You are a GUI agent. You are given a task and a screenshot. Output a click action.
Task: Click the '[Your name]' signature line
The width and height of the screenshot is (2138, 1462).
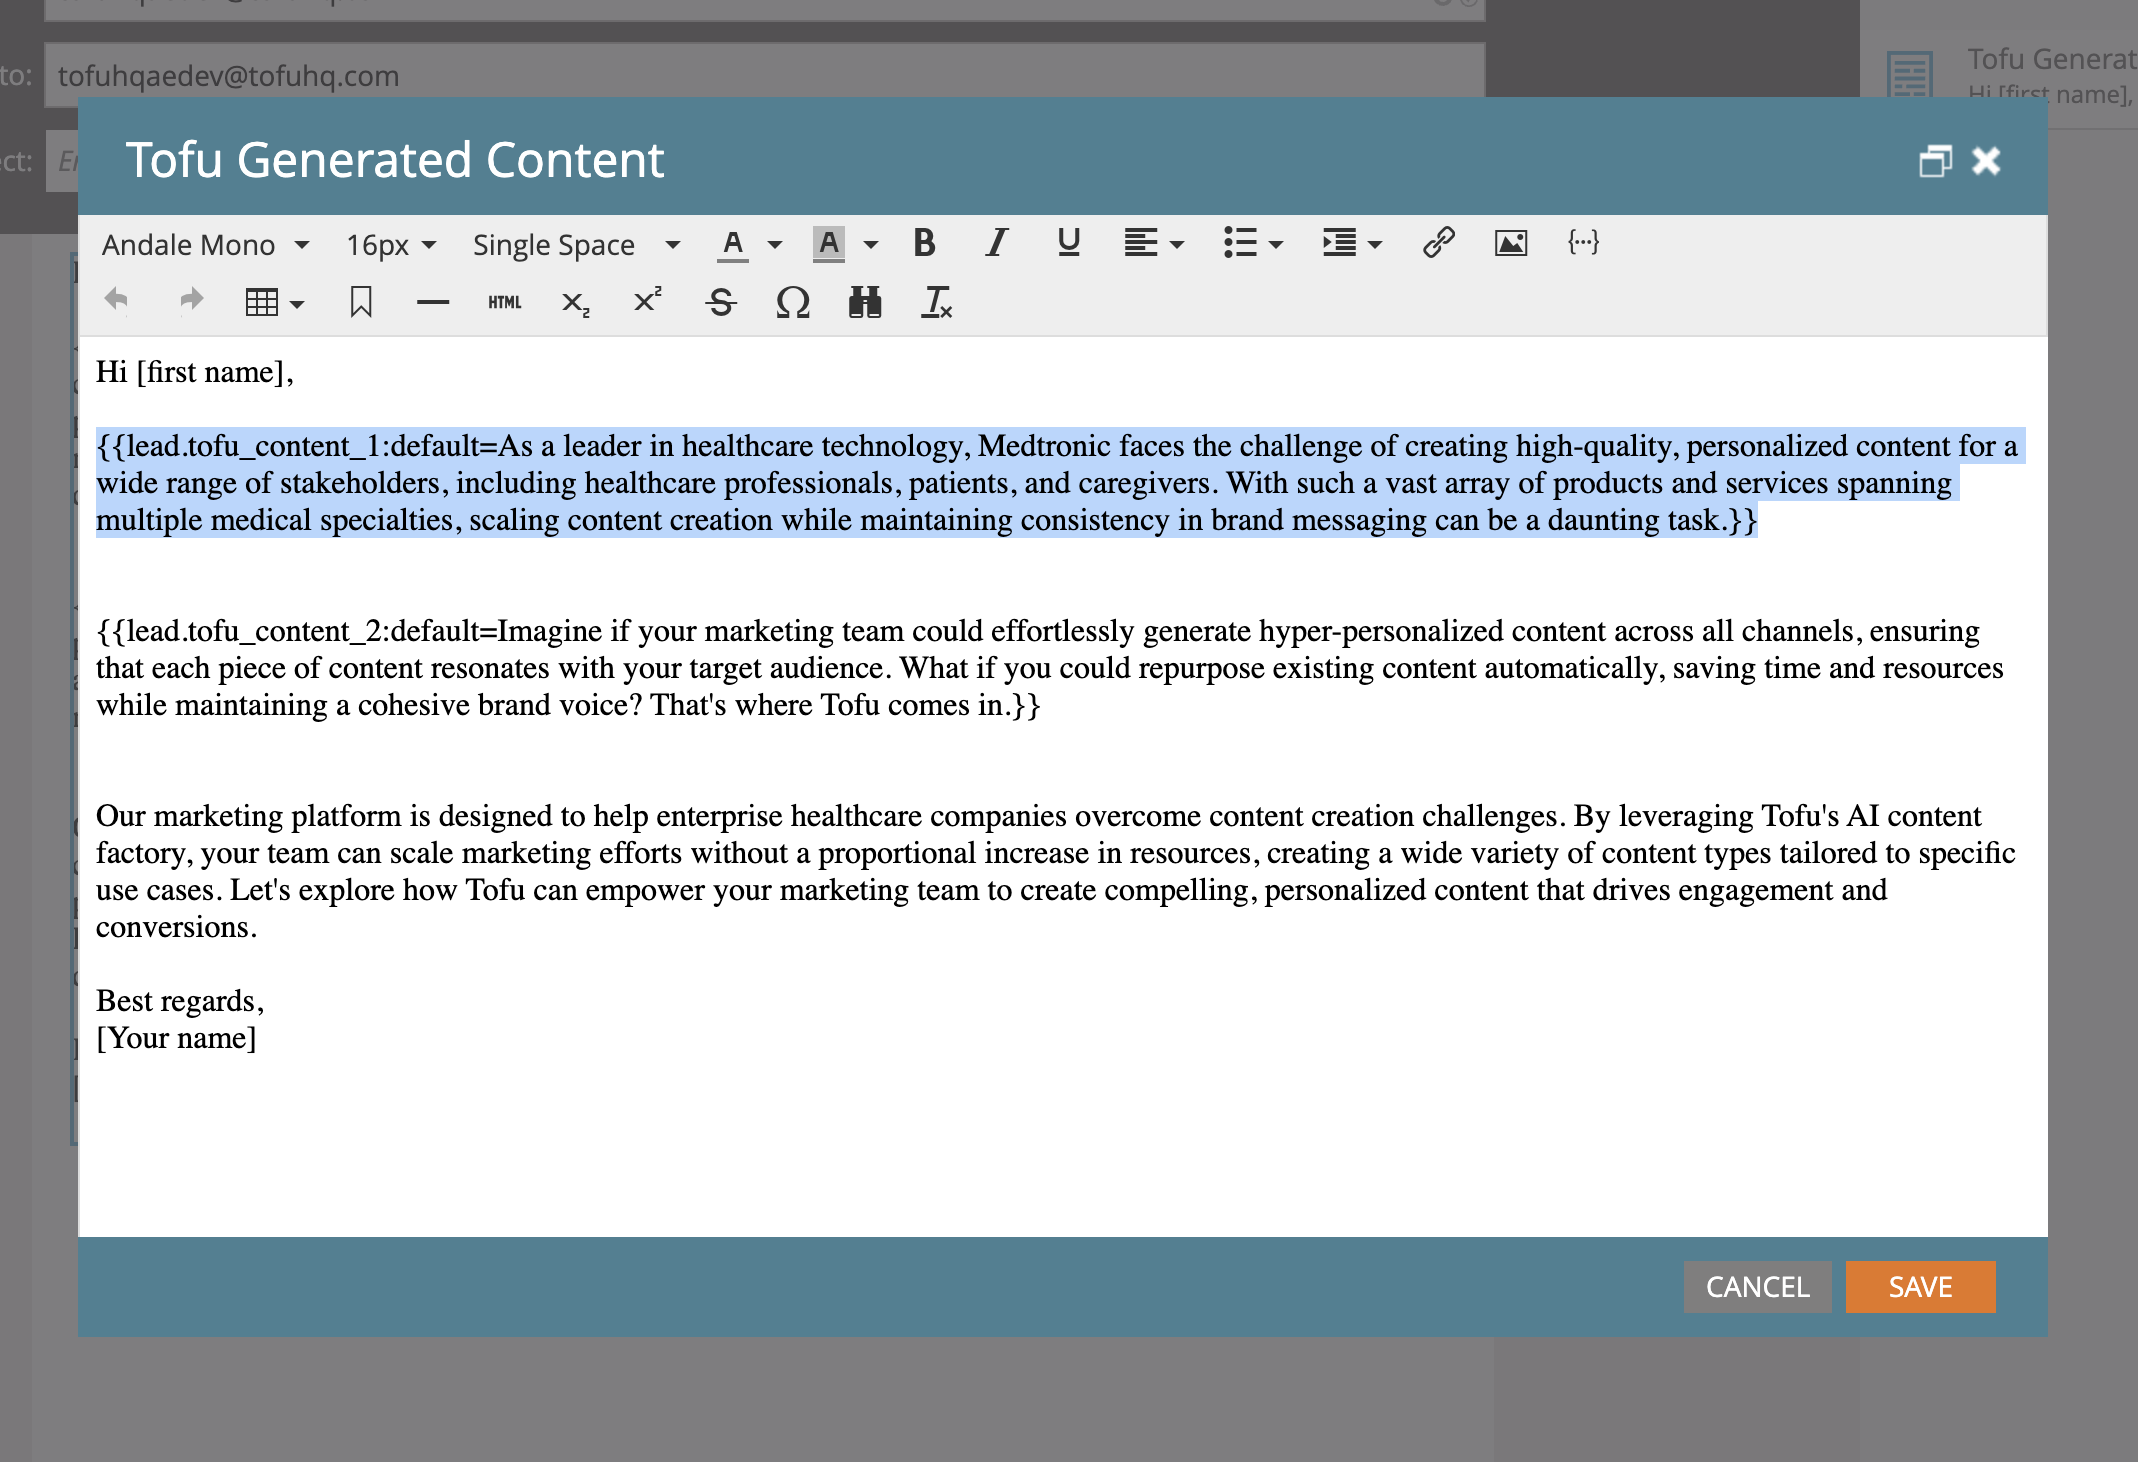coord(176,1038)
